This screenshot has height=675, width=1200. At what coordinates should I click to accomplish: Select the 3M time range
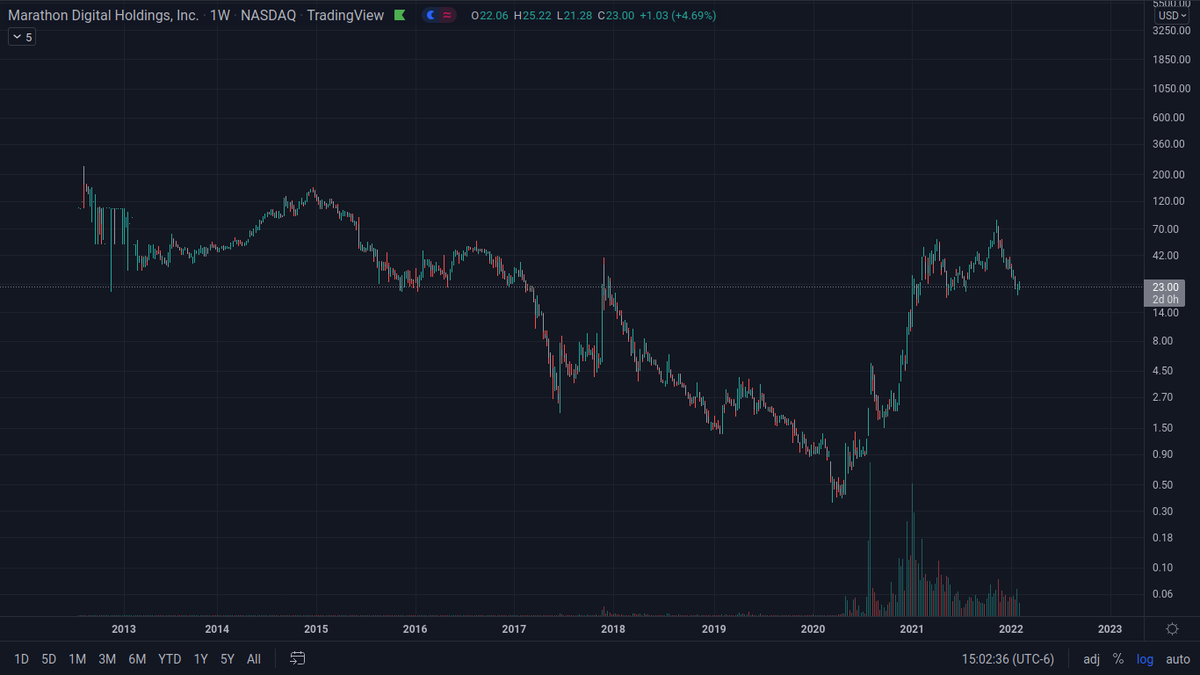[107, 659]
